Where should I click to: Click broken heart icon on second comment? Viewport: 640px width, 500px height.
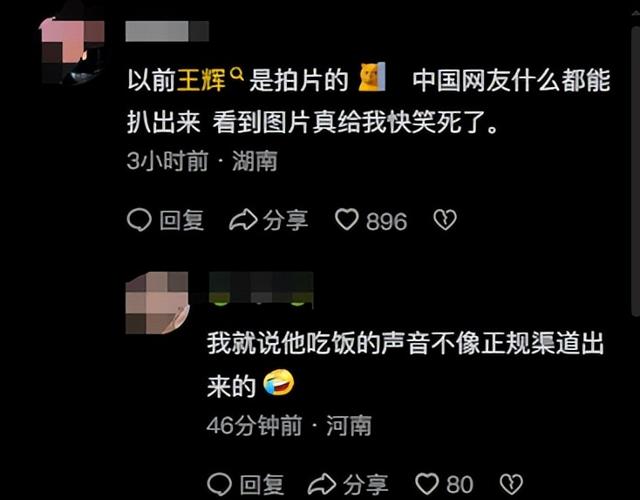[511, 484]
